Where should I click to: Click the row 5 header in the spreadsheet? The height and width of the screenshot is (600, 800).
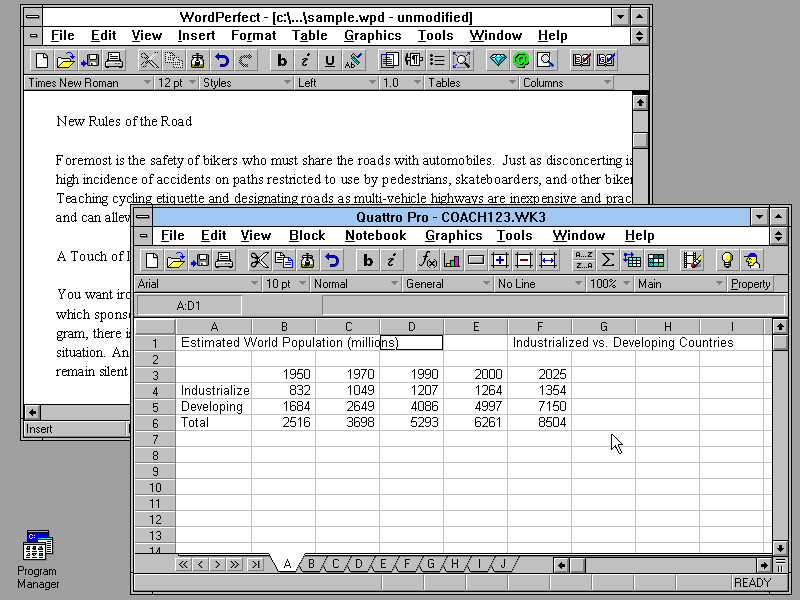[x=155, y=407]
